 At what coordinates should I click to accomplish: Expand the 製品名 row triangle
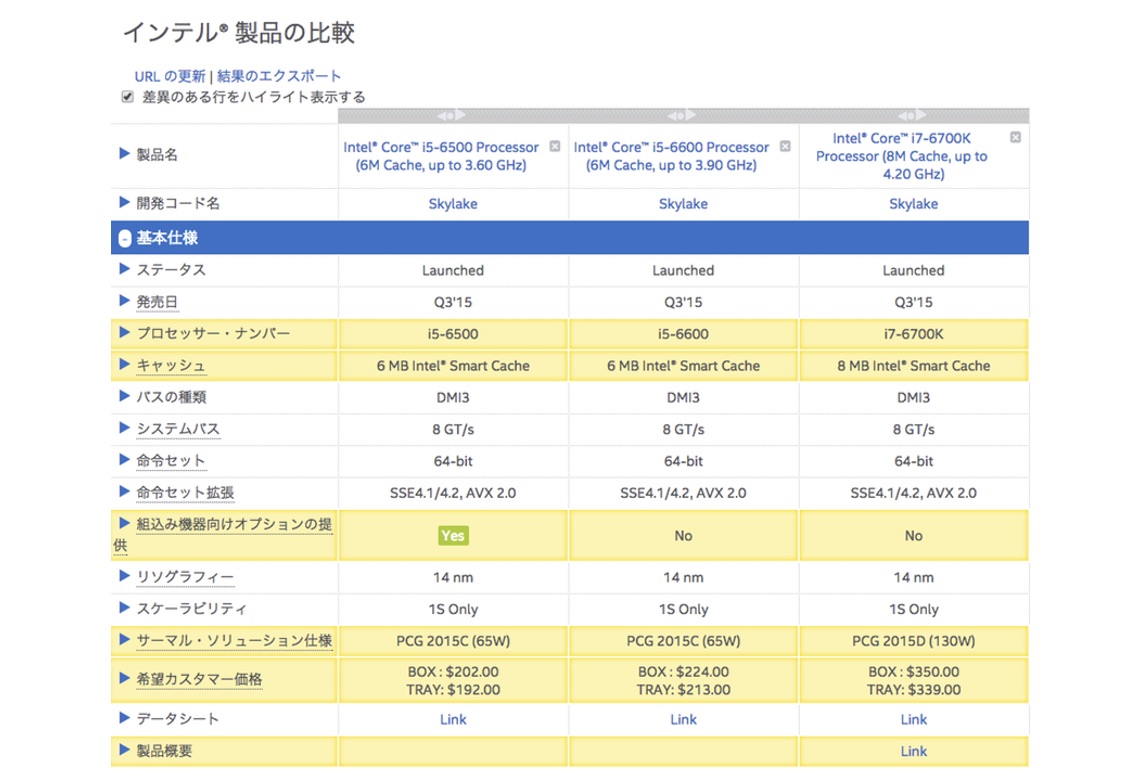(x=125, y=154)
